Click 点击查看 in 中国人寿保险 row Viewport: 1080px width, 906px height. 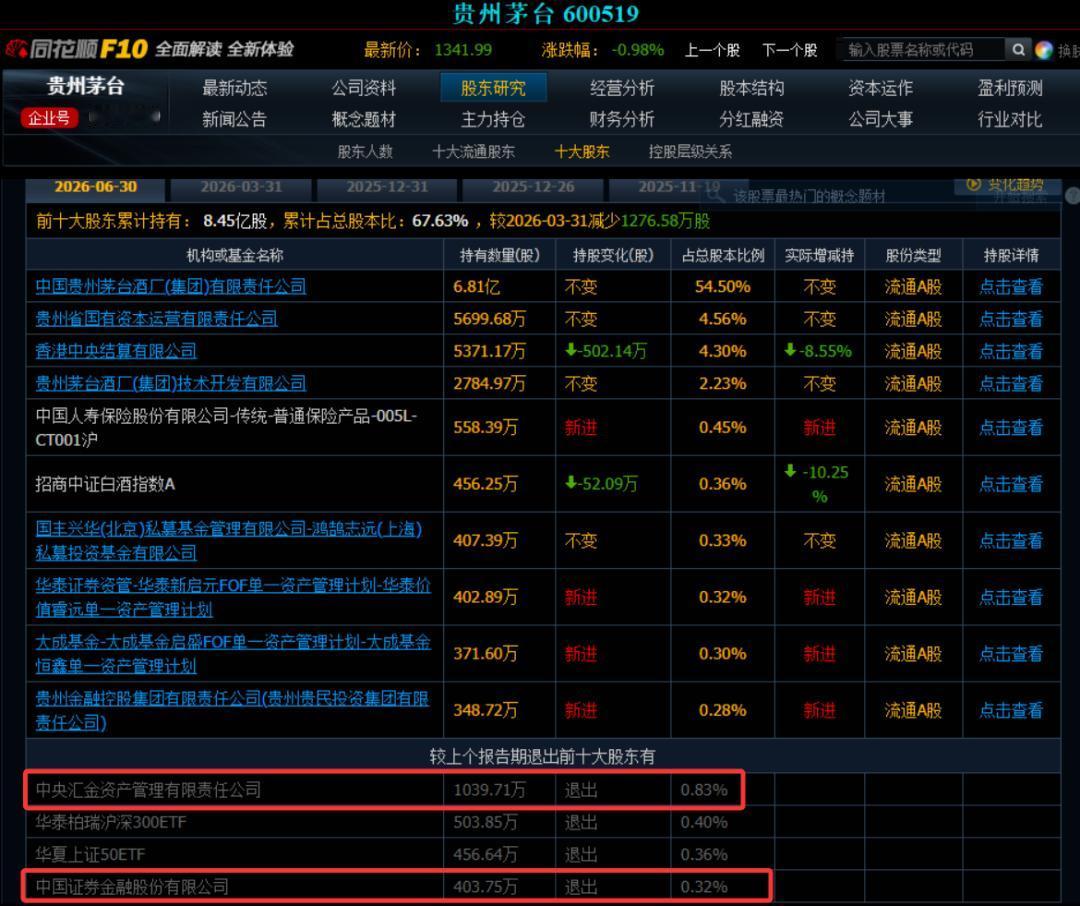coord(1010,428)
